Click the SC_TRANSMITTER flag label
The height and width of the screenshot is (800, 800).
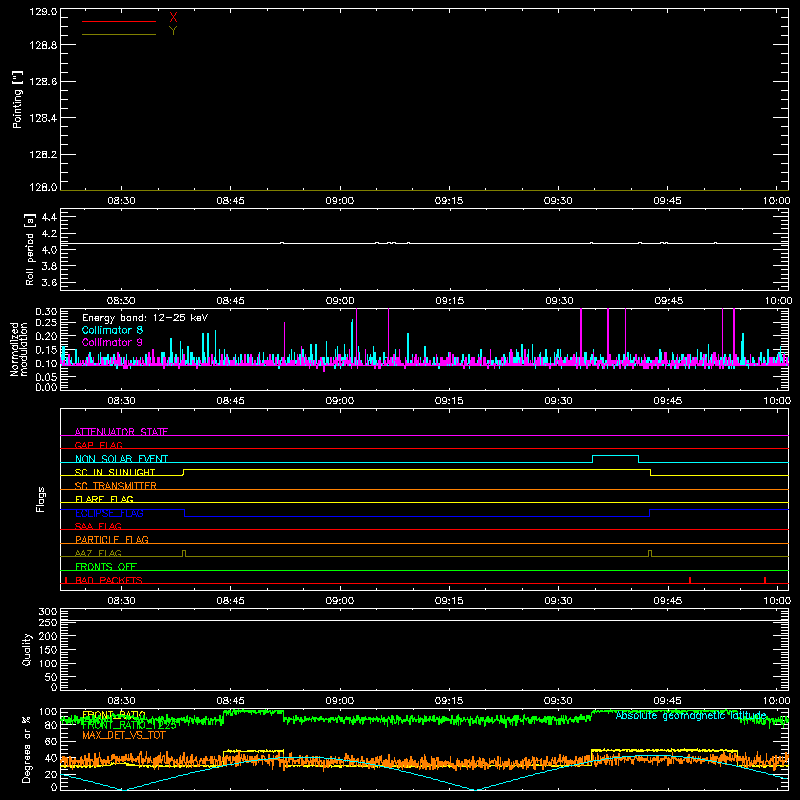(x=116, y=486)
